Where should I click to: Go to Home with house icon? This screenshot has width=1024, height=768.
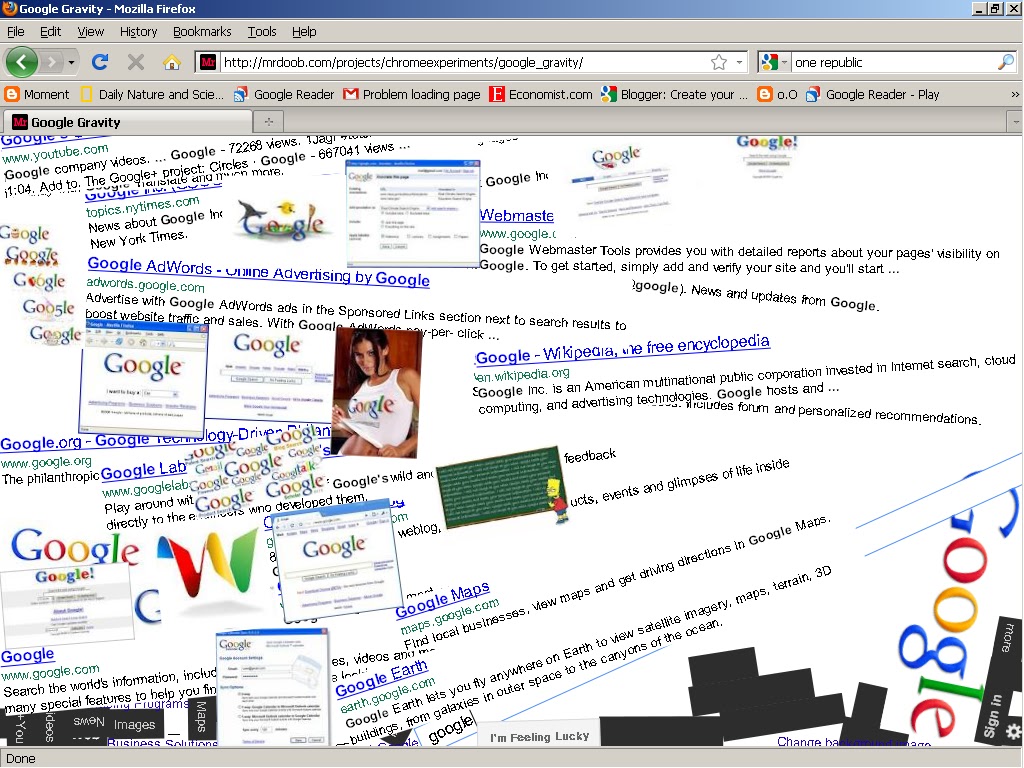[172, 62]
